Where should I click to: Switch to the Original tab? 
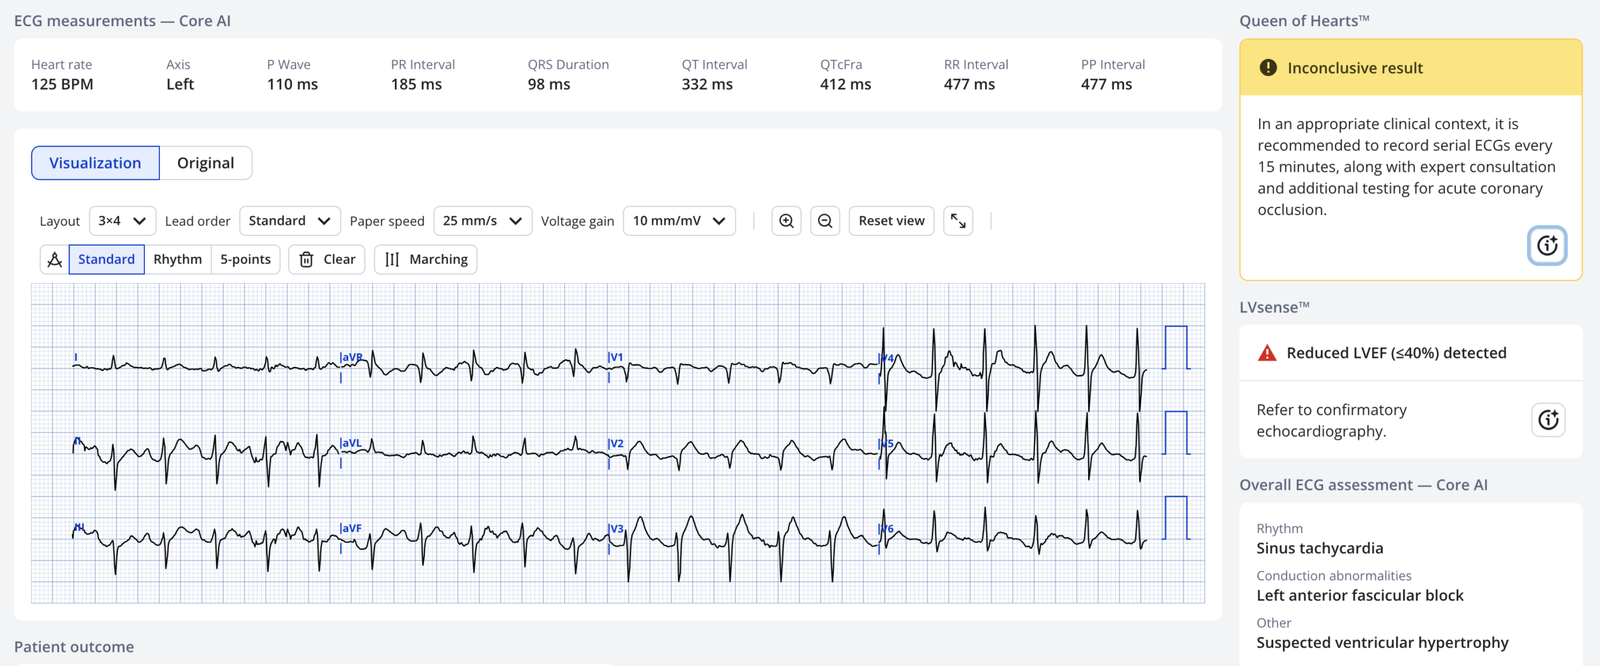pyautogui.click(x=205, y=163)
